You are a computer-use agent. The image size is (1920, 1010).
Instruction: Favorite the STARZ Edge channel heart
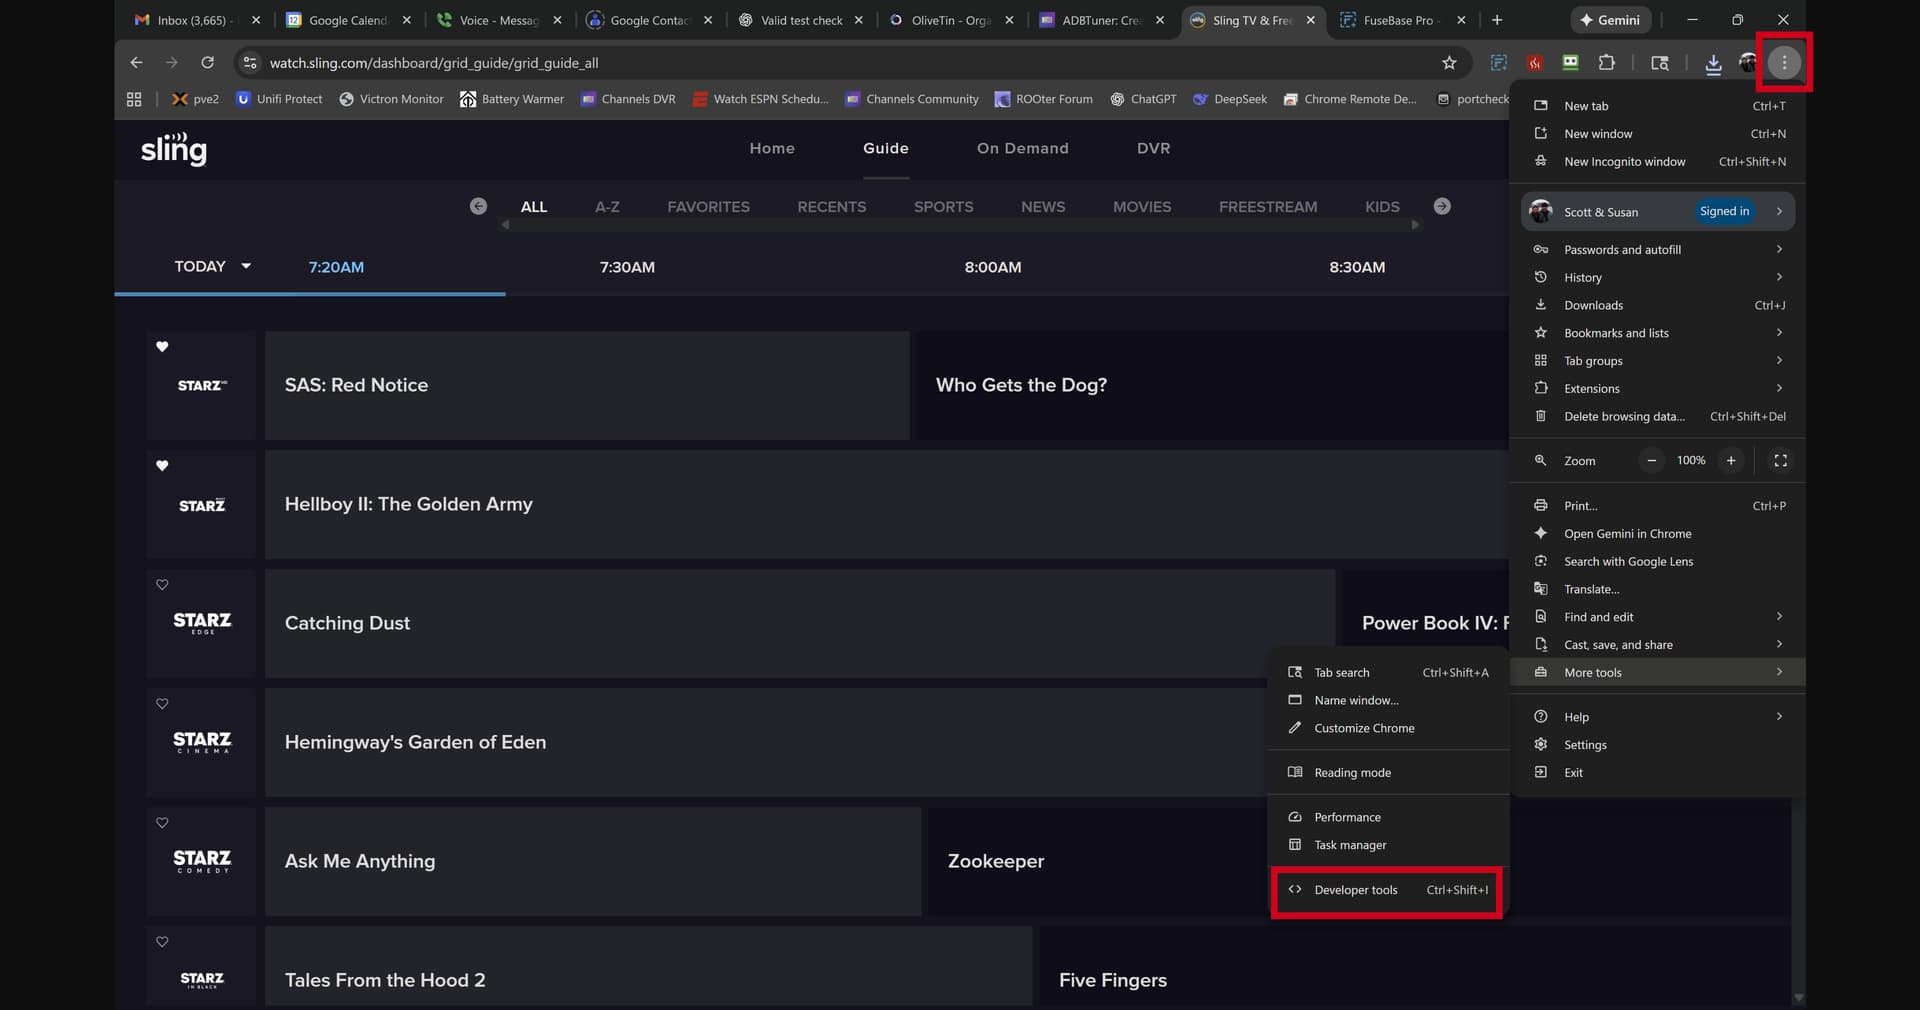162,585
